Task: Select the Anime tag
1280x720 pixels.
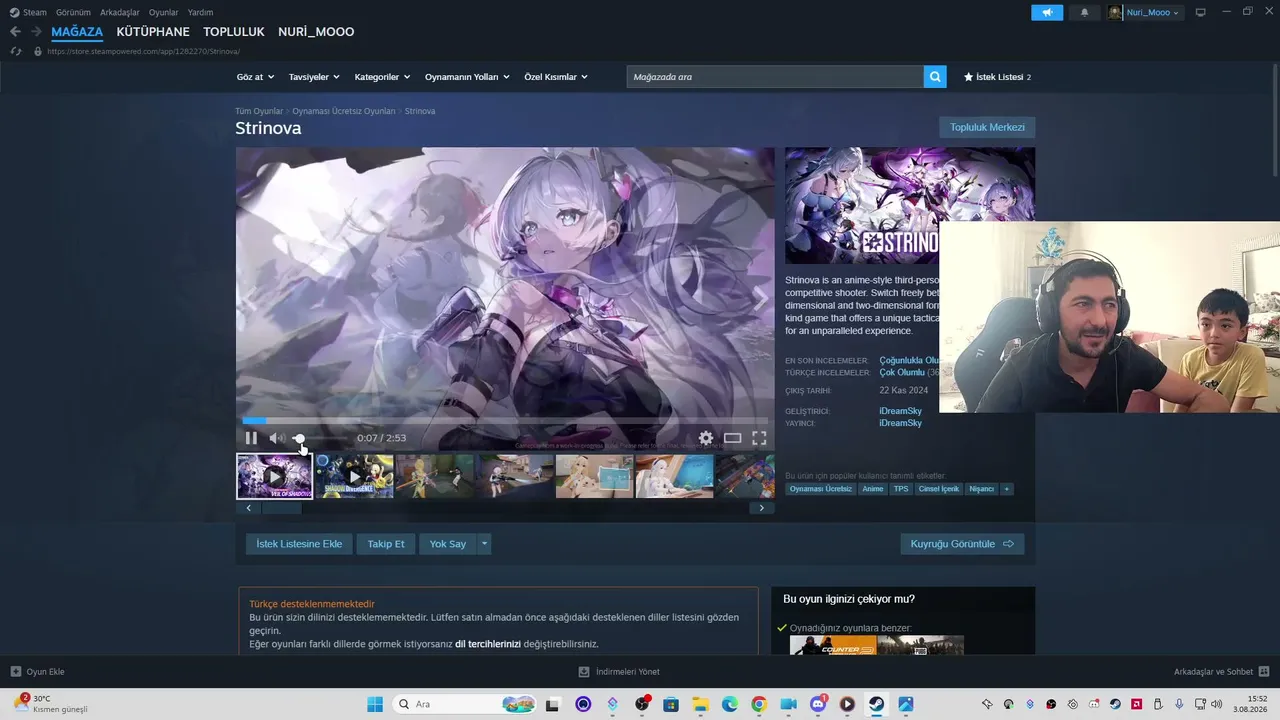Action: tap(873, 489)
